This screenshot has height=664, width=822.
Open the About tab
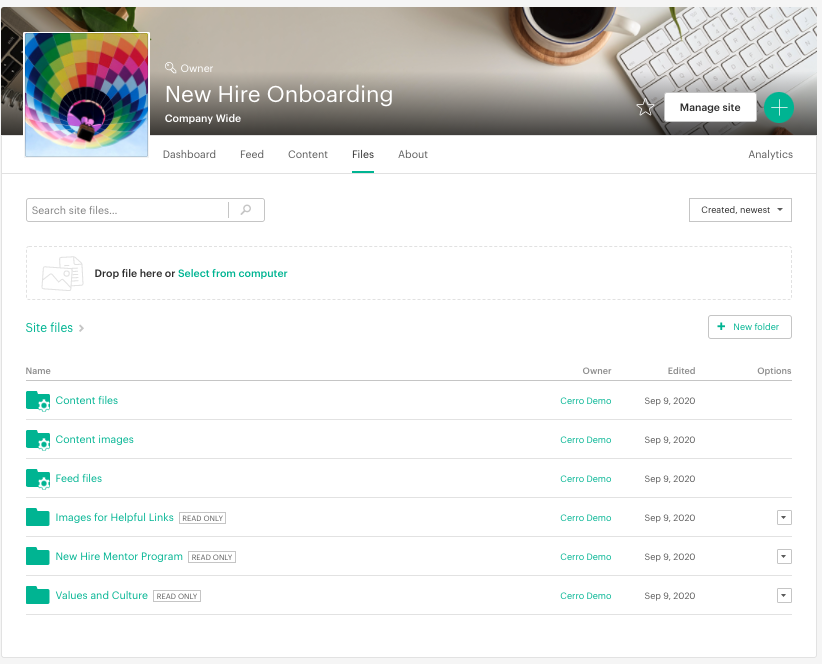point(413,154)
